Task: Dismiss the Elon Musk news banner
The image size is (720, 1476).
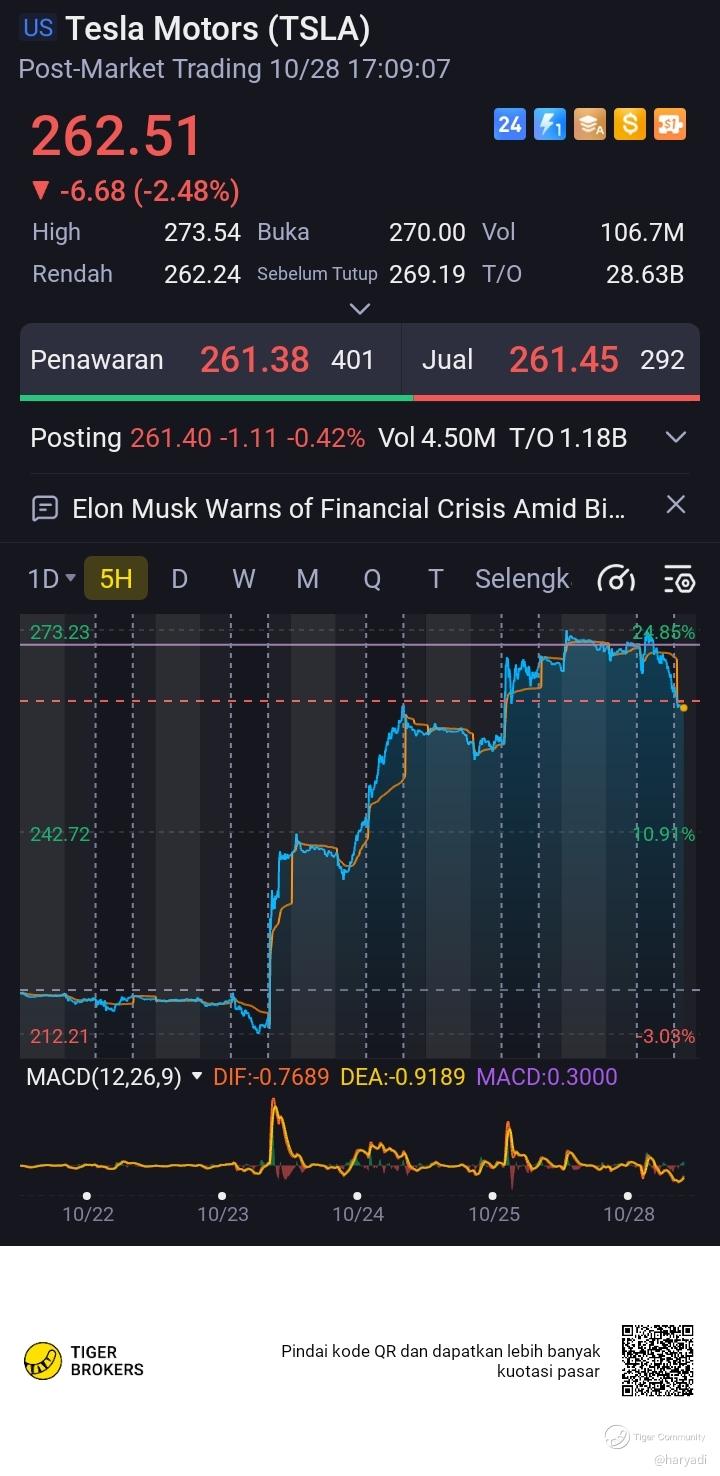Action: [x=676, y=504]
